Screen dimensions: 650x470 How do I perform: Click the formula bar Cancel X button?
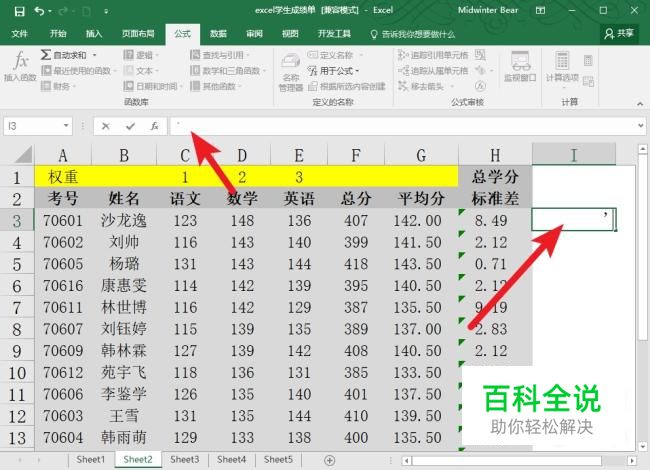pos(106,126)
